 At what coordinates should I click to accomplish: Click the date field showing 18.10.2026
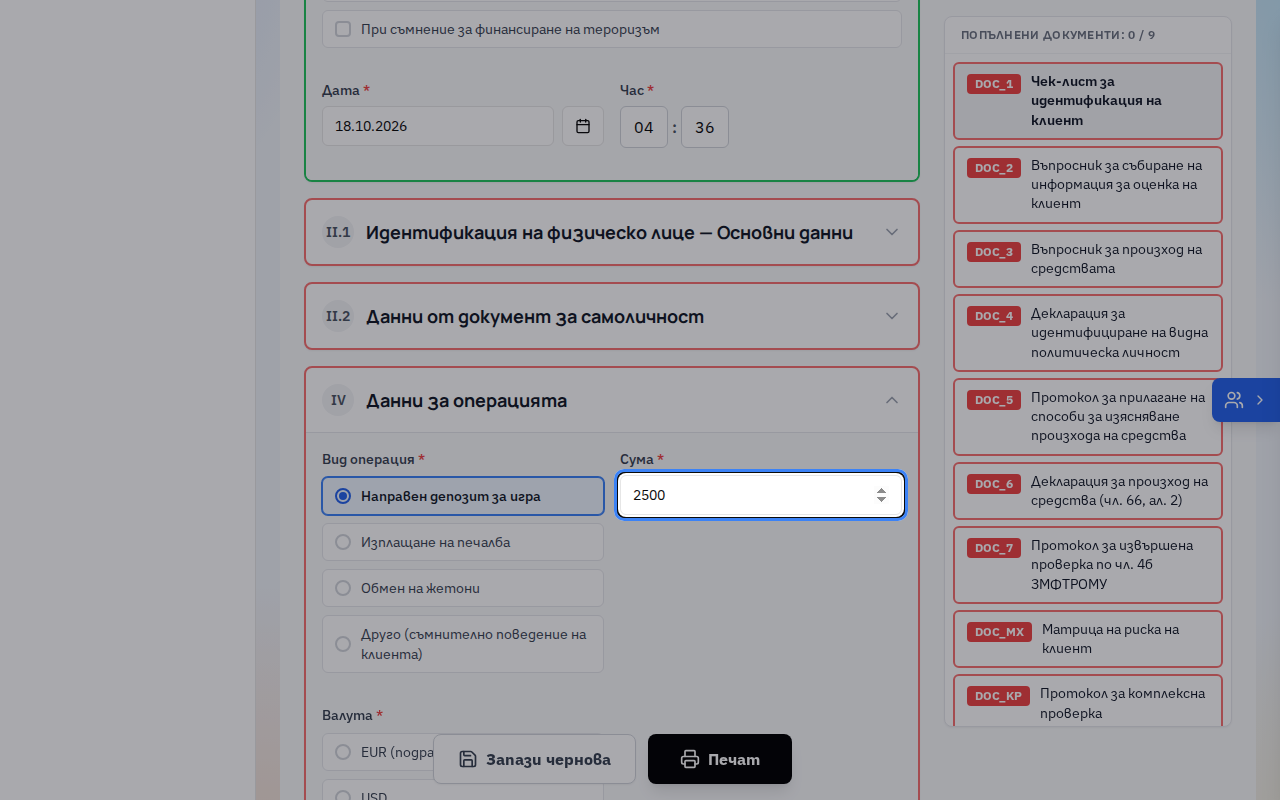(x=438, y=126)
